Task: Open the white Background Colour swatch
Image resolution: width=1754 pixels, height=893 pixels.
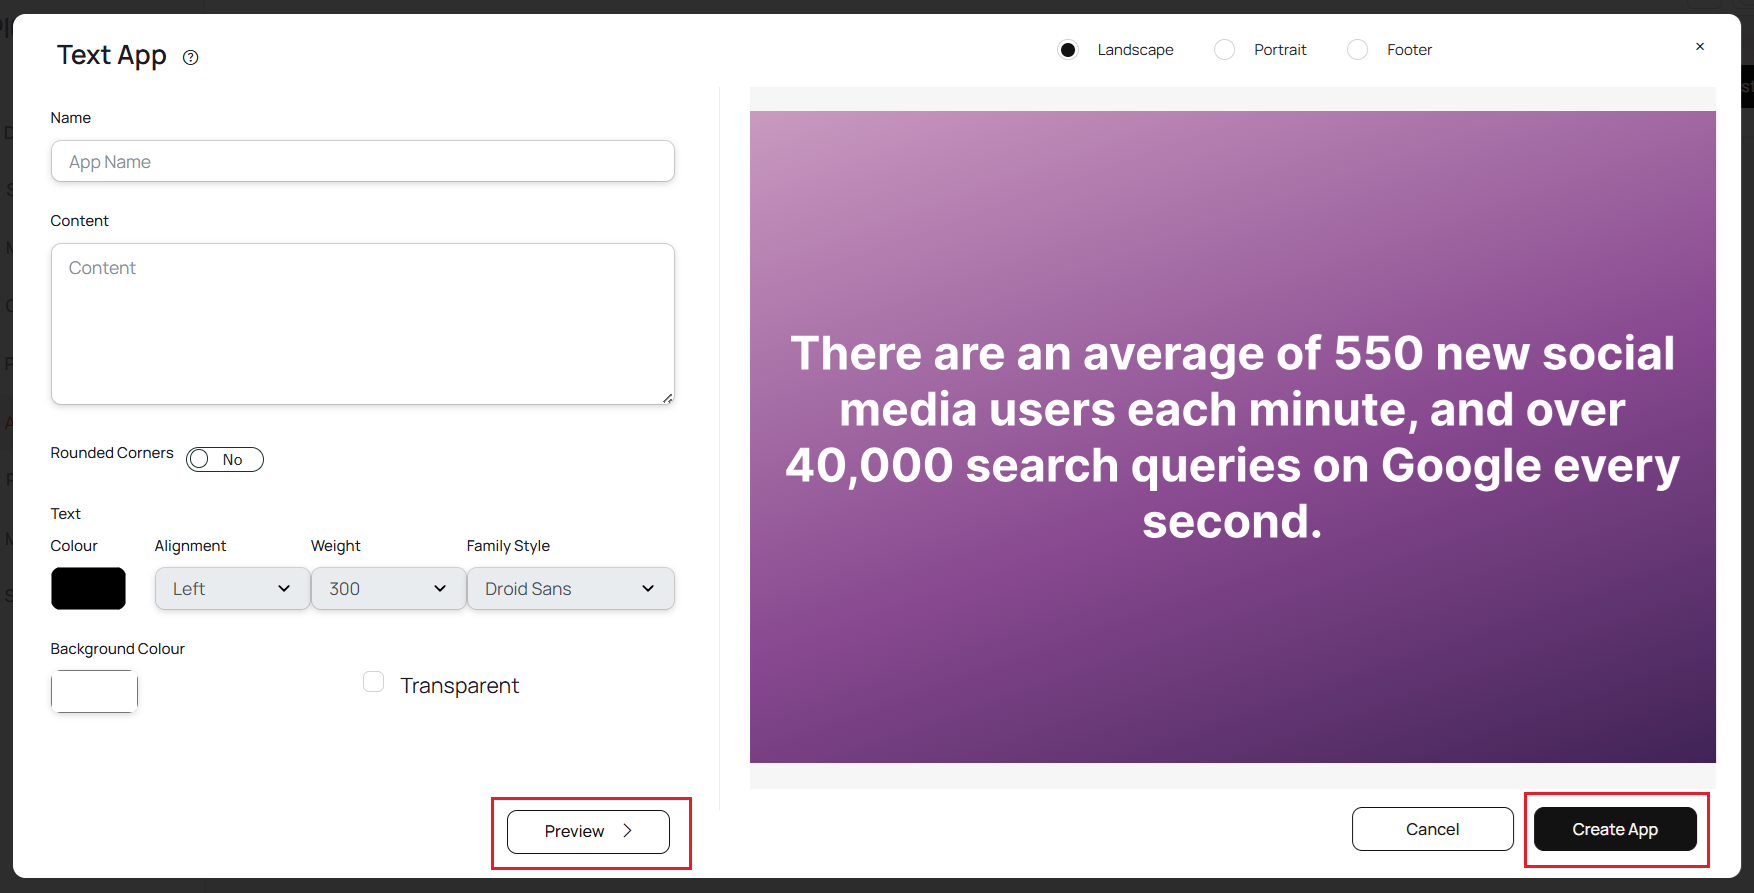Action: click(94, 691)
